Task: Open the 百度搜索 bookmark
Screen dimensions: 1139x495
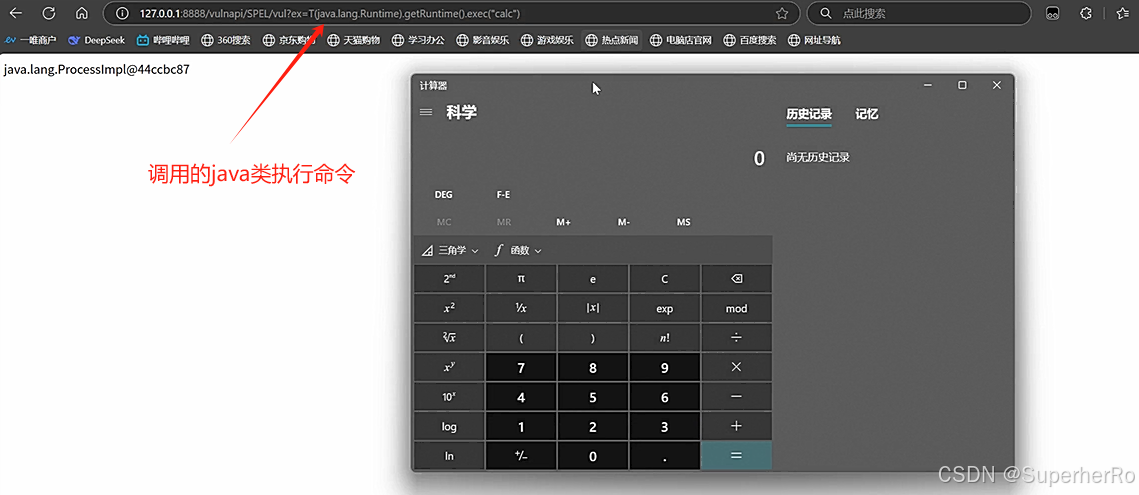Action: coord(750,40)
